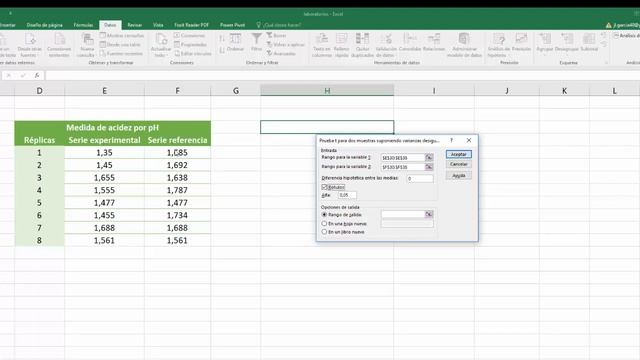This screenshot has height=360, width=640.
Task: Click range selector icon for variable 1
Action: [429, 157]
